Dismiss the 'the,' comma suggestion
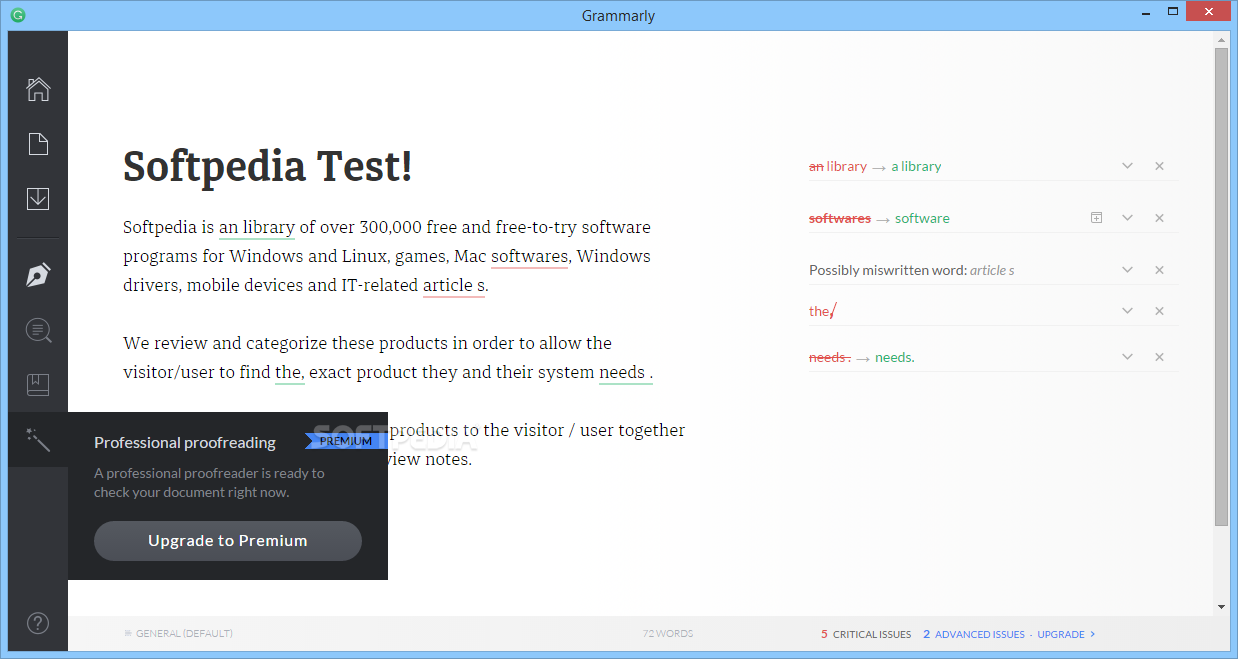This screenshot has height=659, width=1238. [x=1159, y=311]
